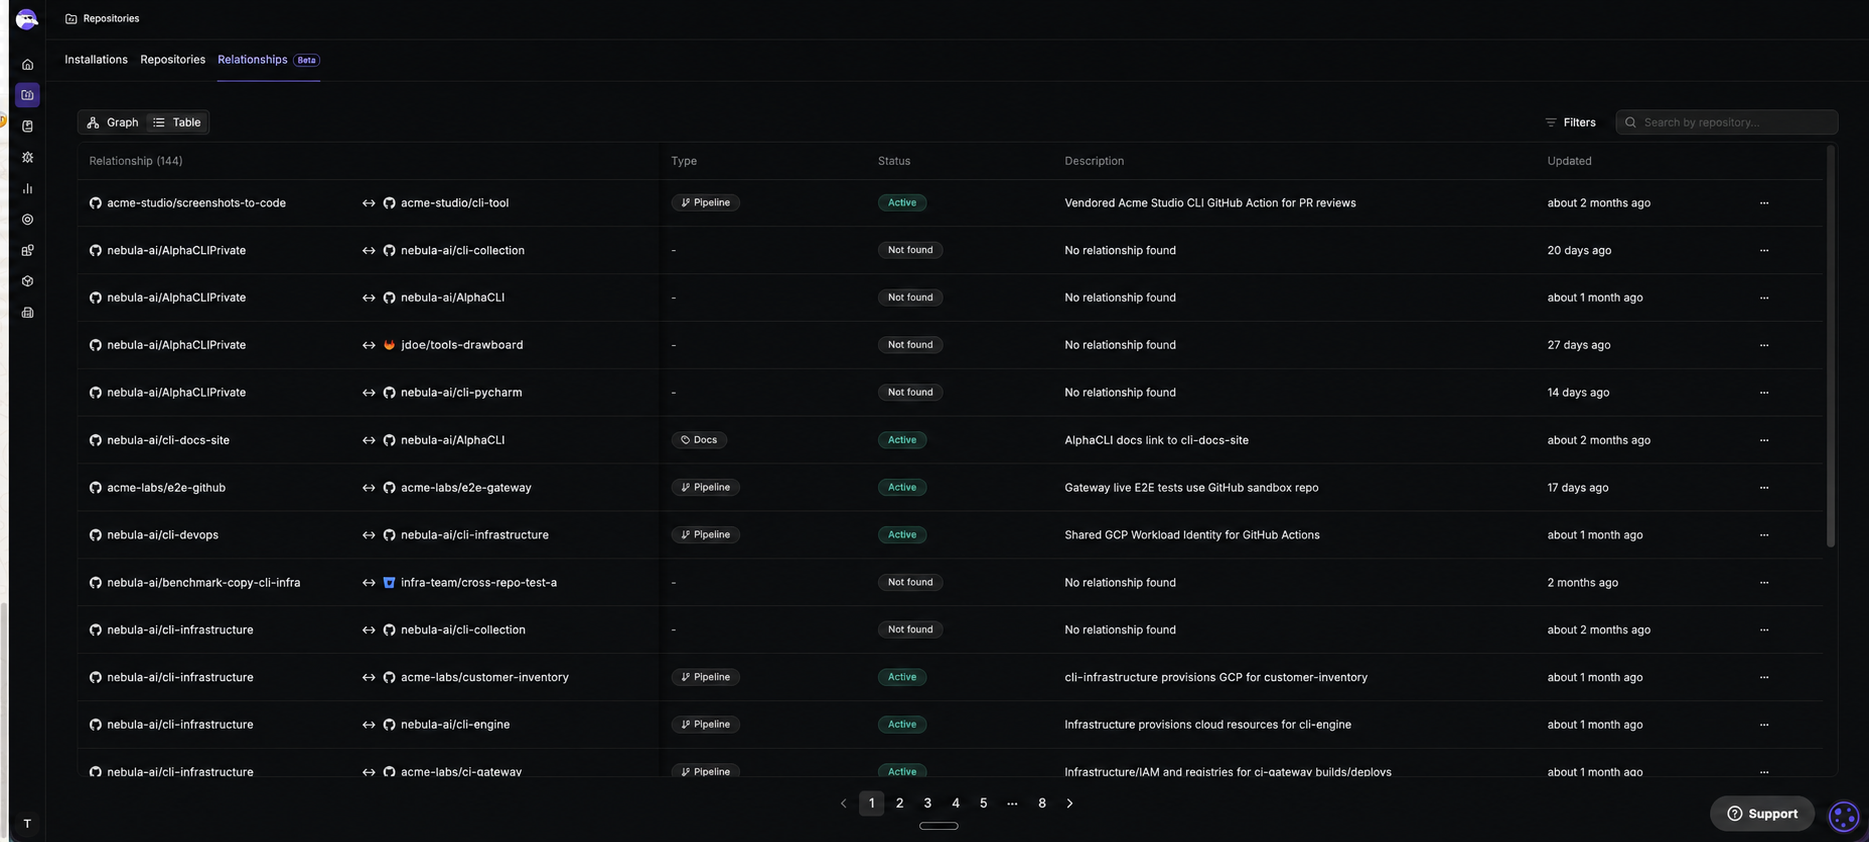The height and width of the screenshot is (842, 1869).
Task: Focus the Search by repository field
Action: point(1726,122)
